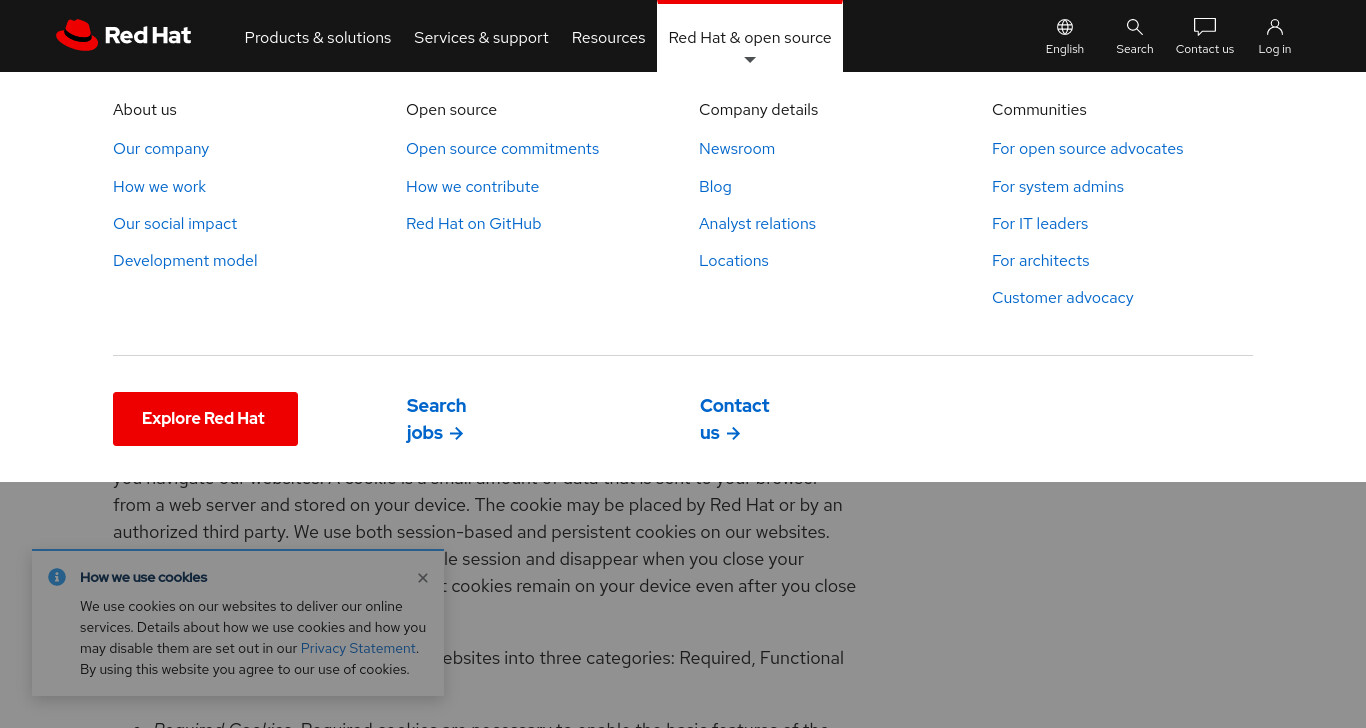Open the Resources menu

[x=608, y=37]
